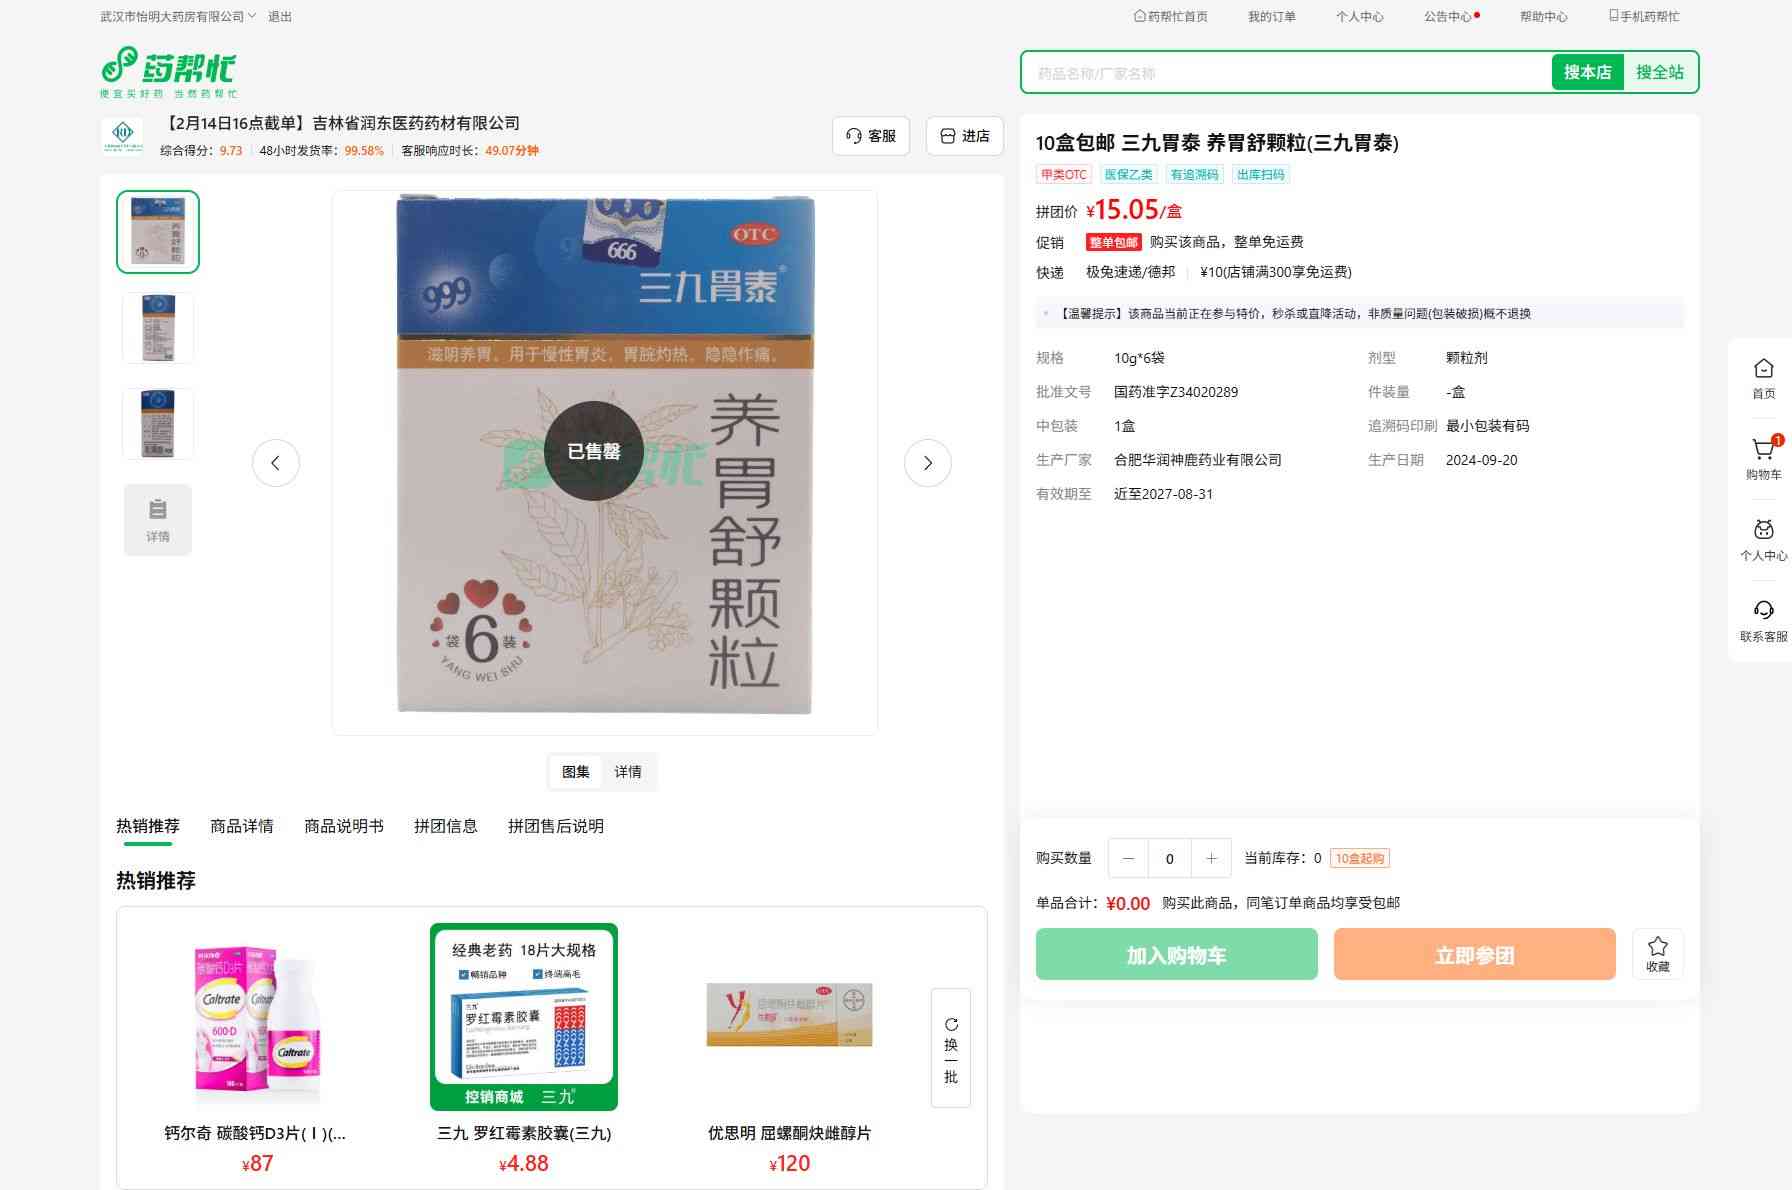The height and width of the screenshot is (1190, 1792).
Task: Click the home icon in right sidebar
Action: (1763, 378)
